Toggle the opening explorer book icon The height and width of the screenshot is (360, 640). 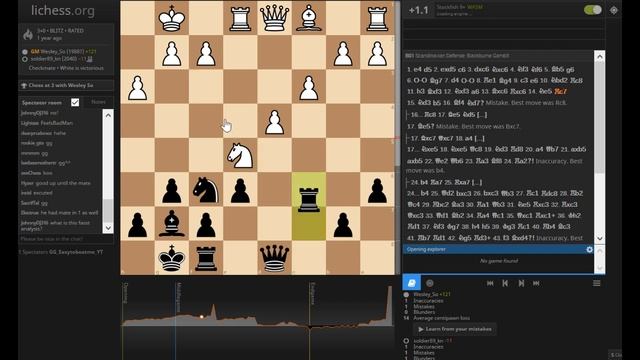[x=411, y=283]
